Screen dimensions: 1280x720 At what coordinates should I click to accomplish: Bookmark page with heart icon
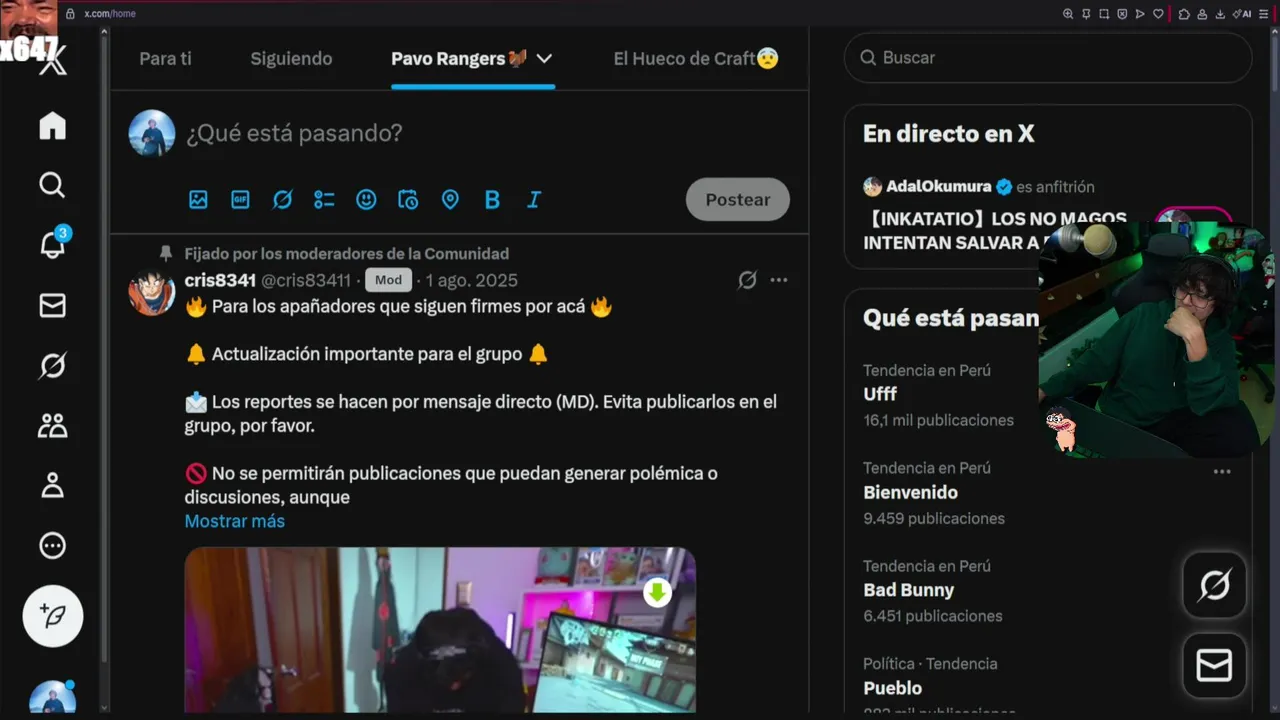[1158, 14]
